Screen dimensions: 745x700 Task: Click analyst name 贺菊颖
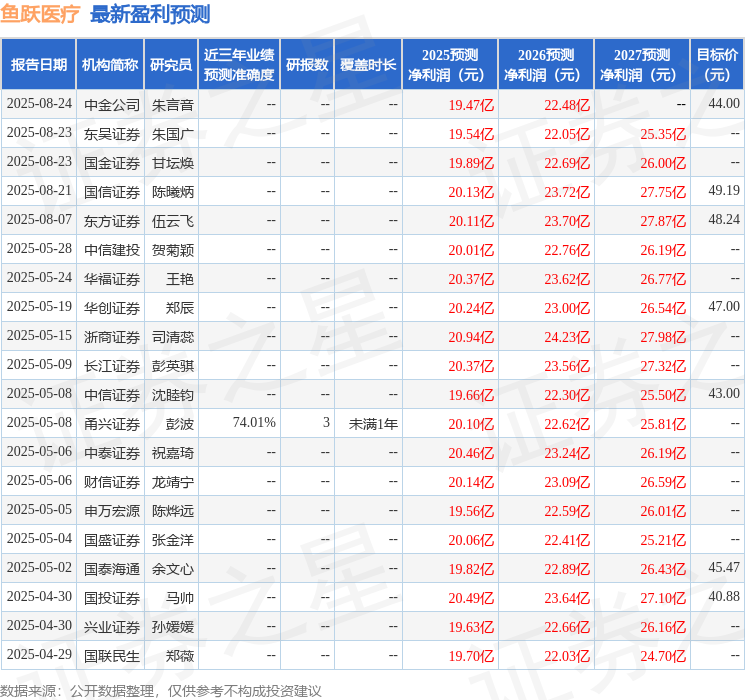pos(173,250)
